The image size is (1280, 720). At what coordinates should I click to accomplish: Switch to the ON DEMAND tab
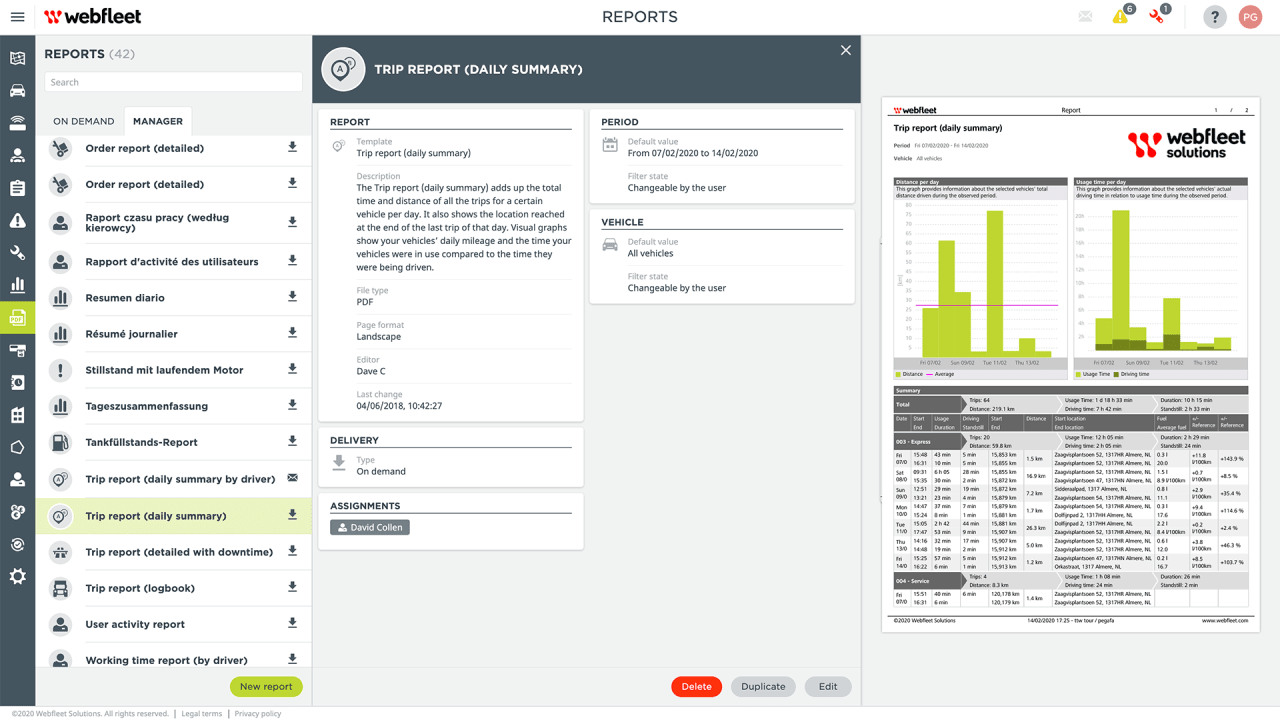tap(84, 121)
